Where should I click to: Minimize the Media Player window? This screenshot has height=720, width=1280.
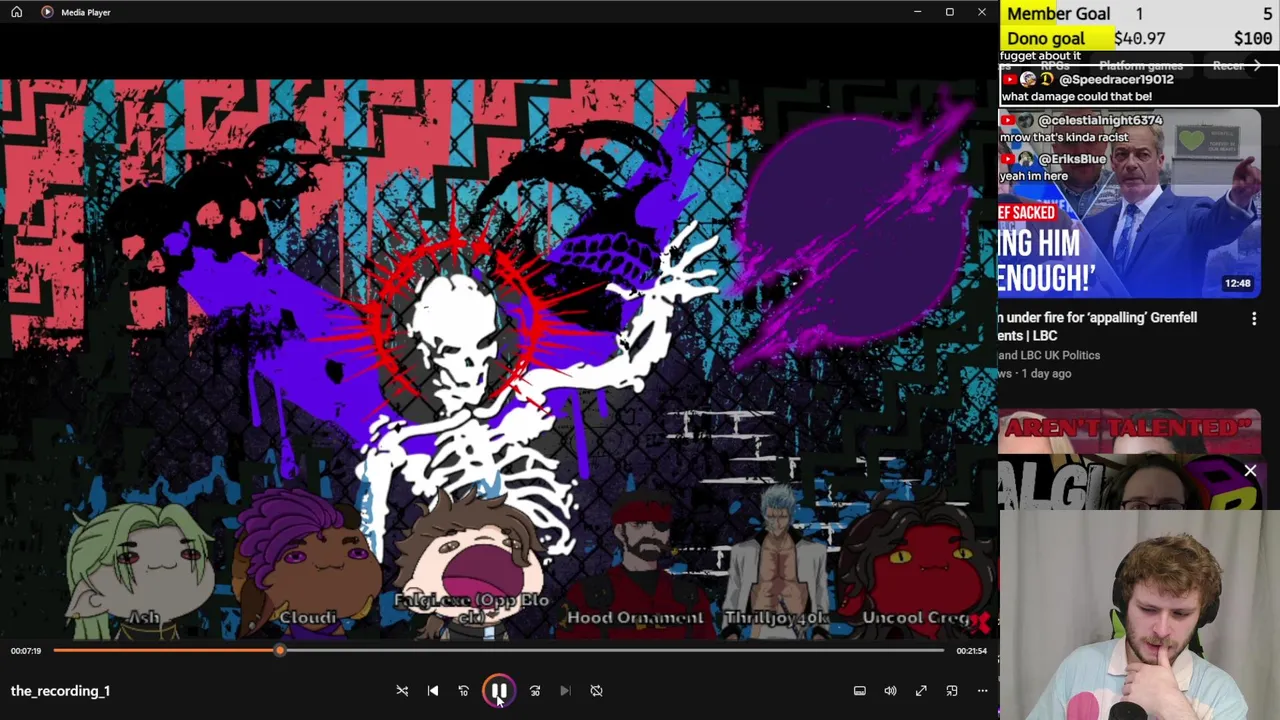tap(917, 12)
